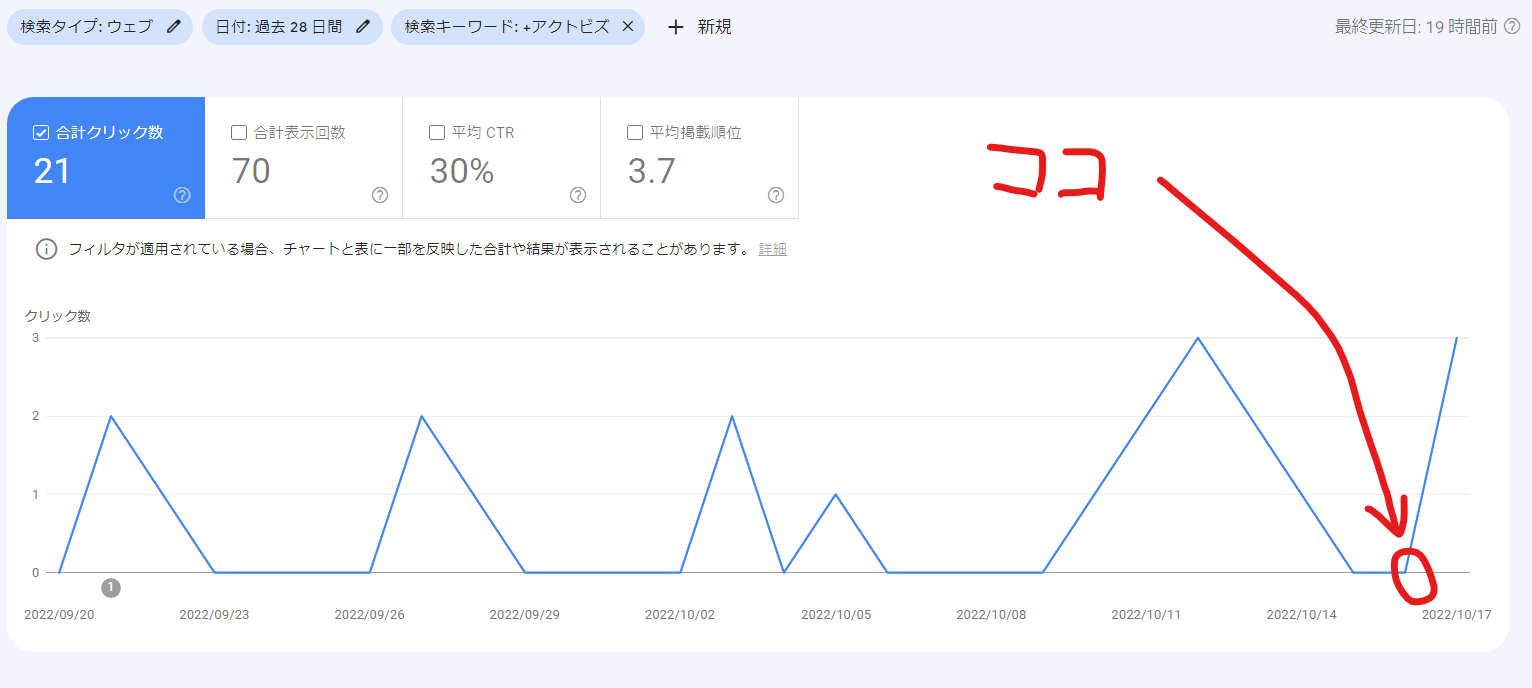Click the 2022/10/08 date label
This screenshot has height=688, width=1532.
pos(991,614)
